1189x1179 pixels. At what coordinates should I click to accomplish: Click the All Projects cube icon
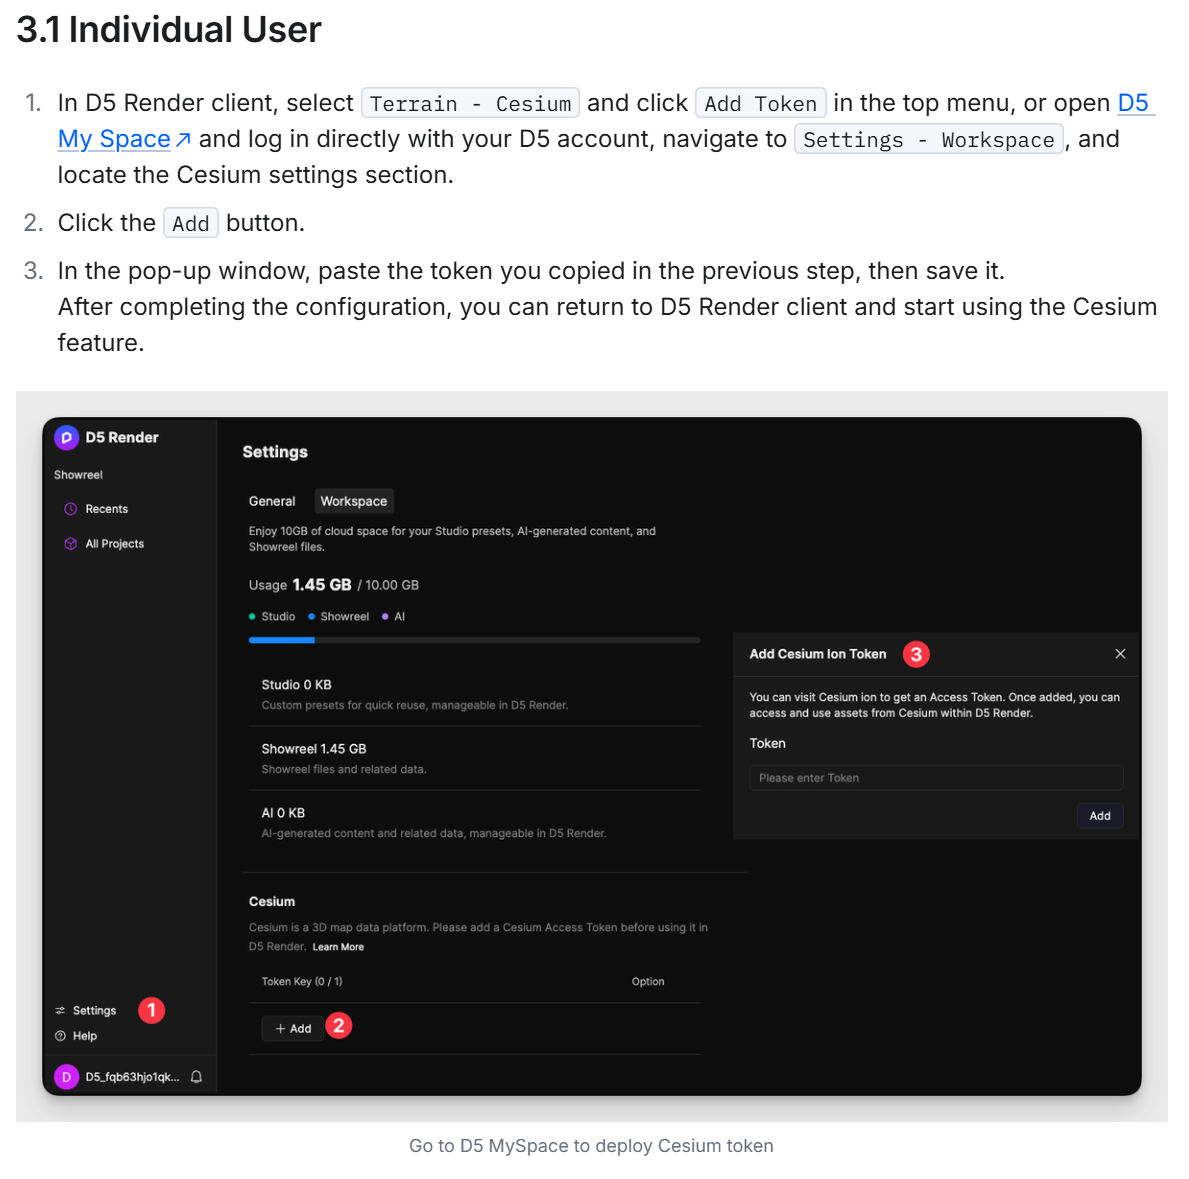tap(71, 544)
